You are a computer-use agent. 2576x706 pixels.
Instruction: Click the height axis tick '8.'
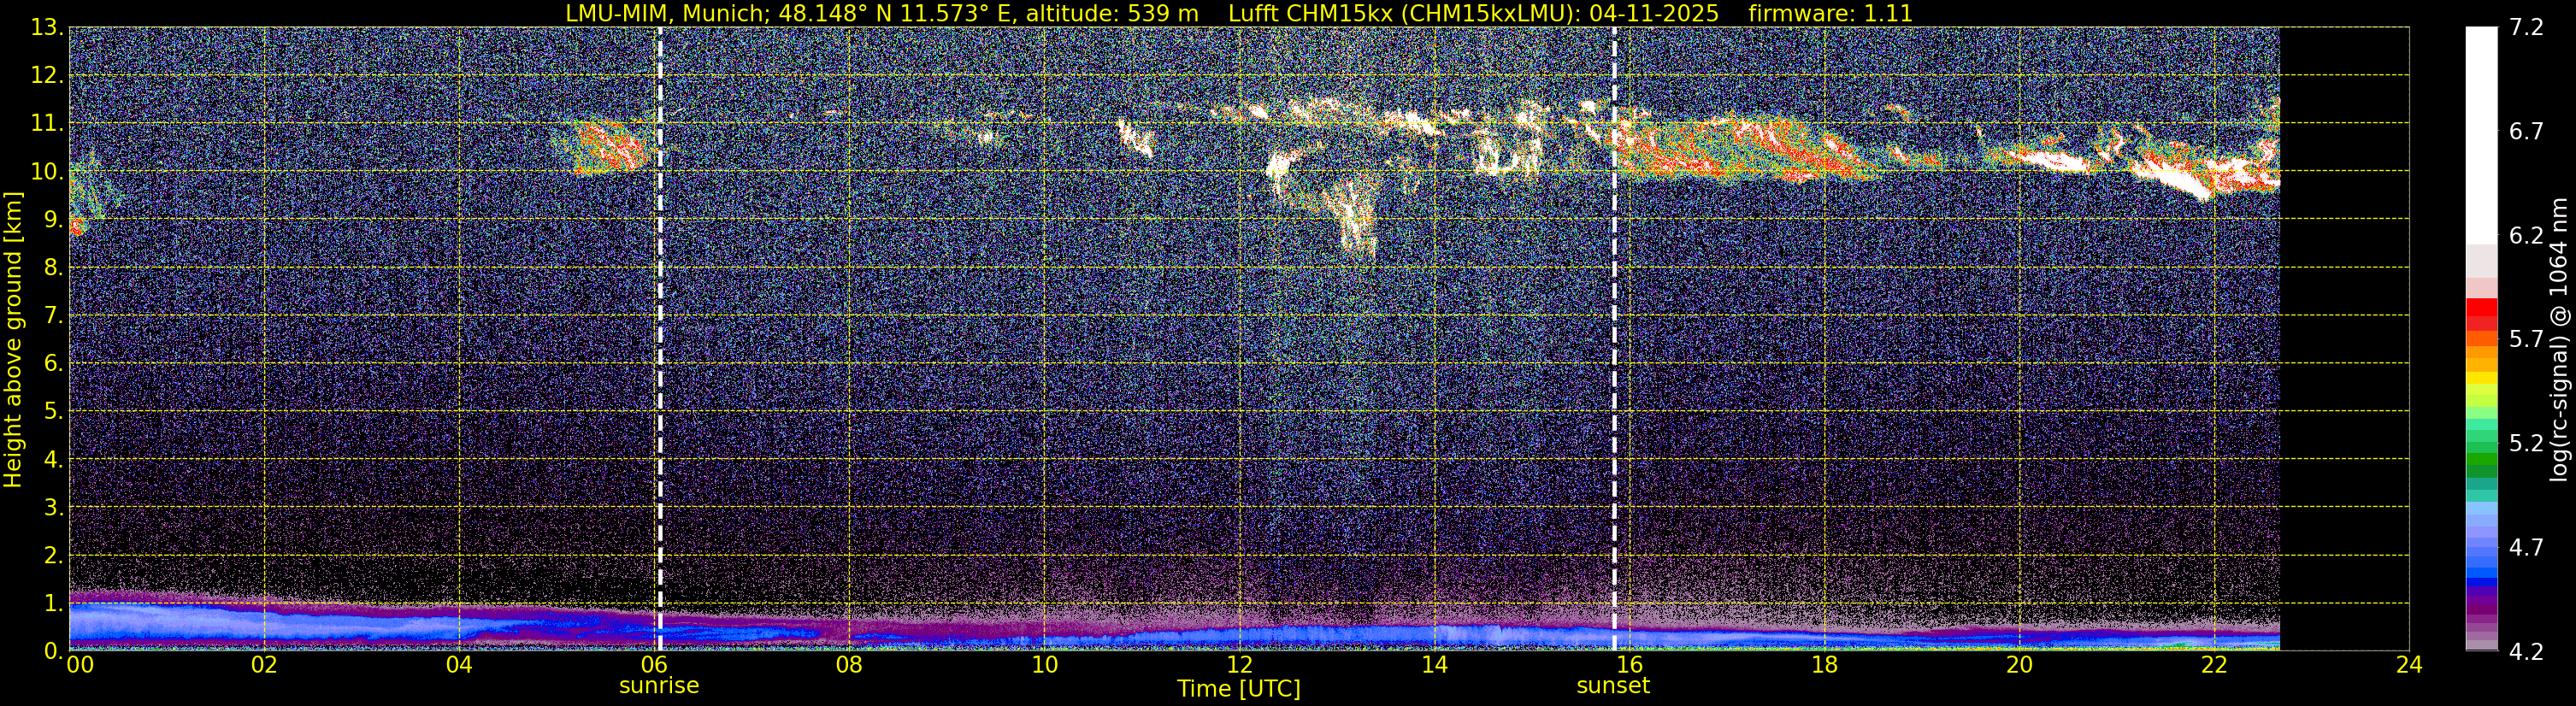pos(53,268)
